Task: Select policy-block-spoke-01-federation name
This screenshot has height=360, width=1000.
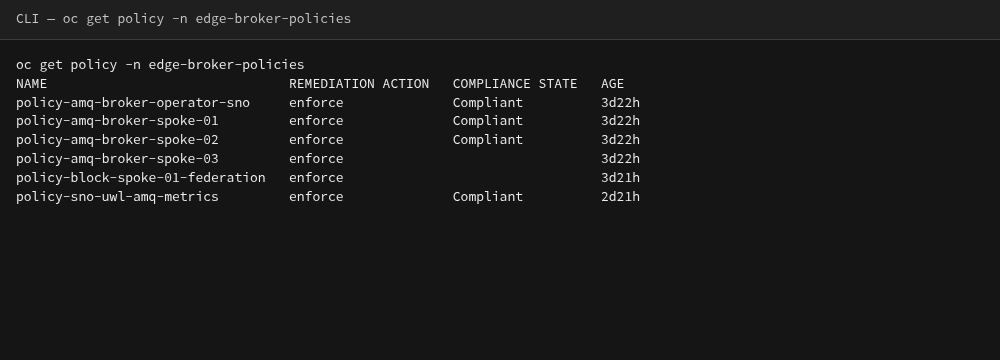Action: point(141,177)
